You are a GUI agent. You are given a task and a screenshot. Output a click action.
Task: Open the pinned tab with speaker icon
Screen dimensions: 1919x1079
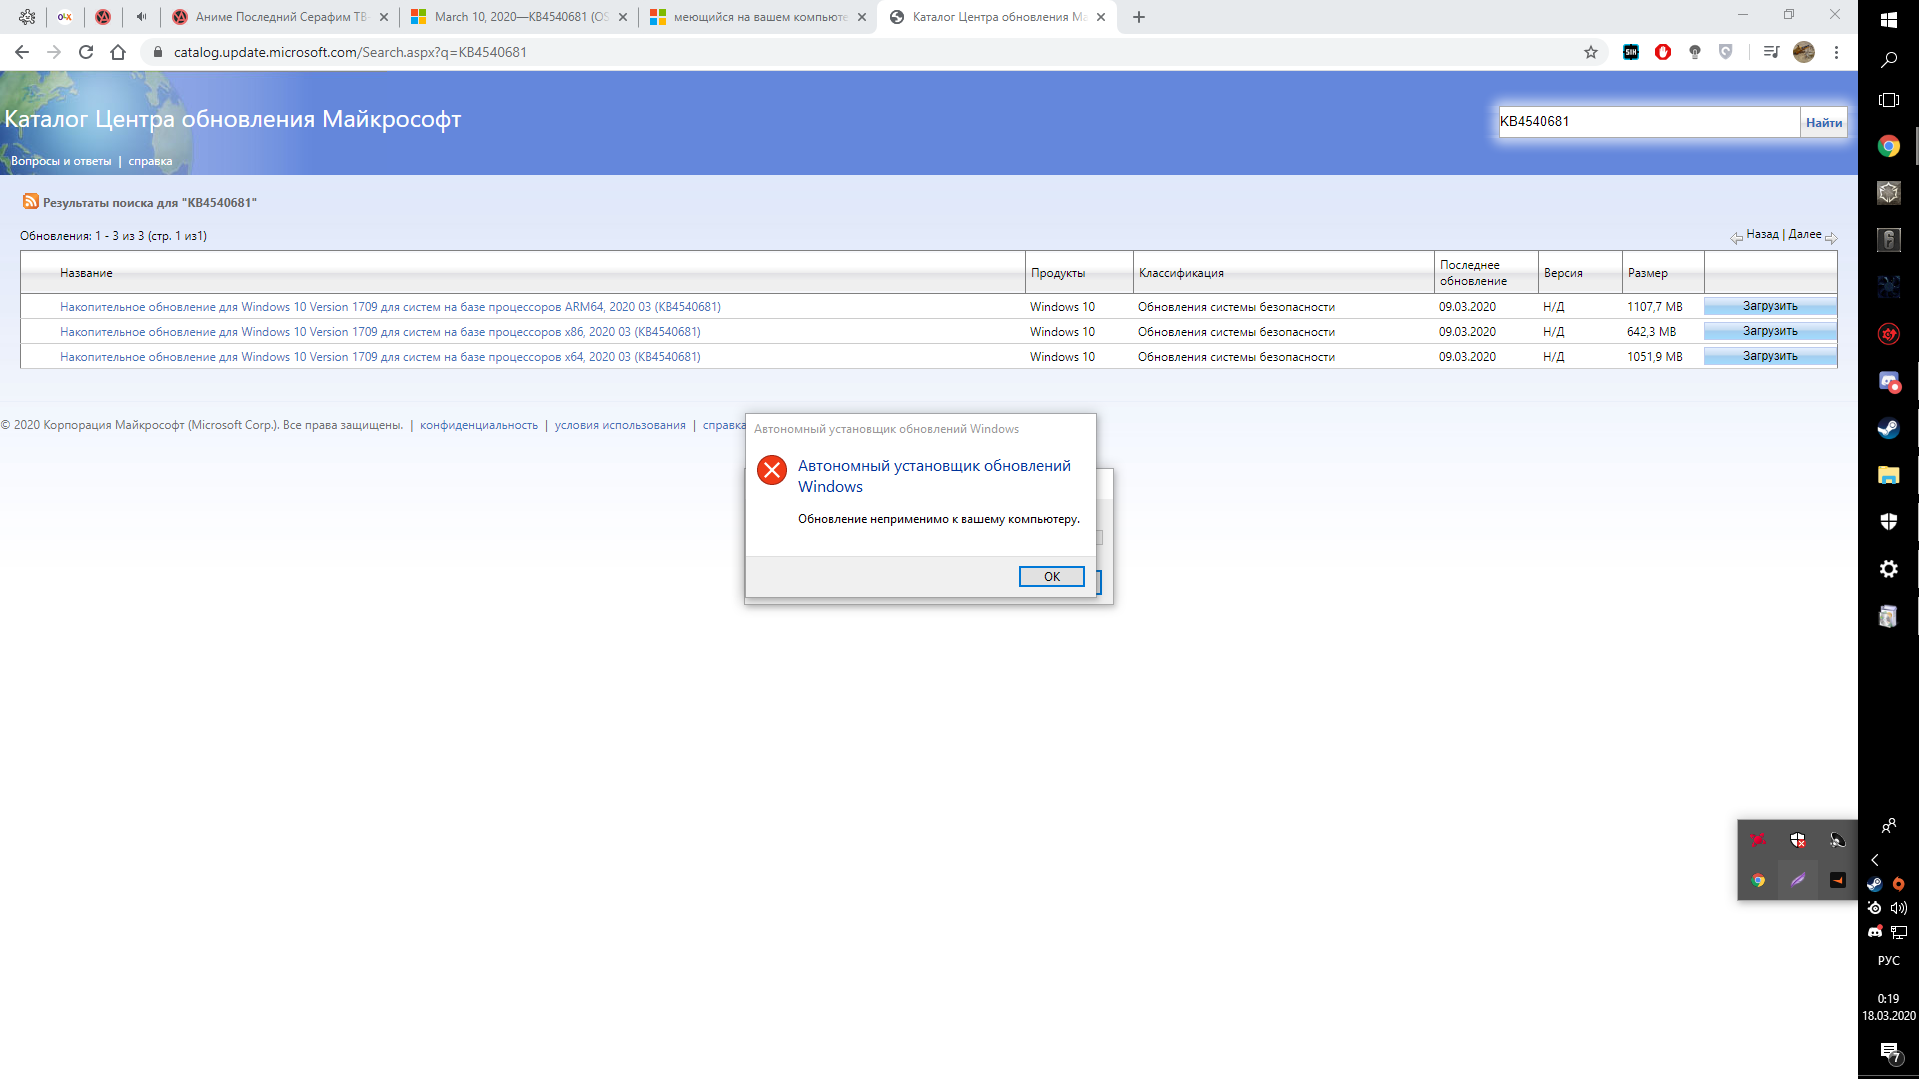point(141,17)
